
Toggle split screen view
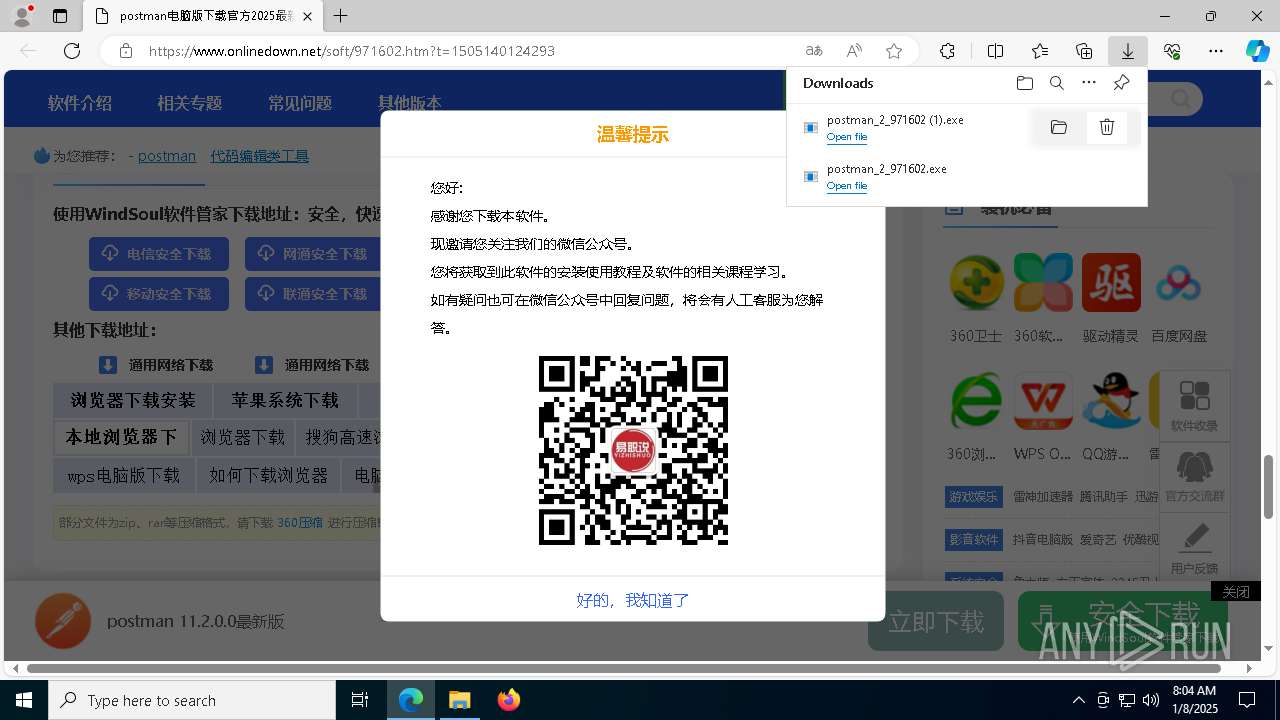[x=995, y=51]
